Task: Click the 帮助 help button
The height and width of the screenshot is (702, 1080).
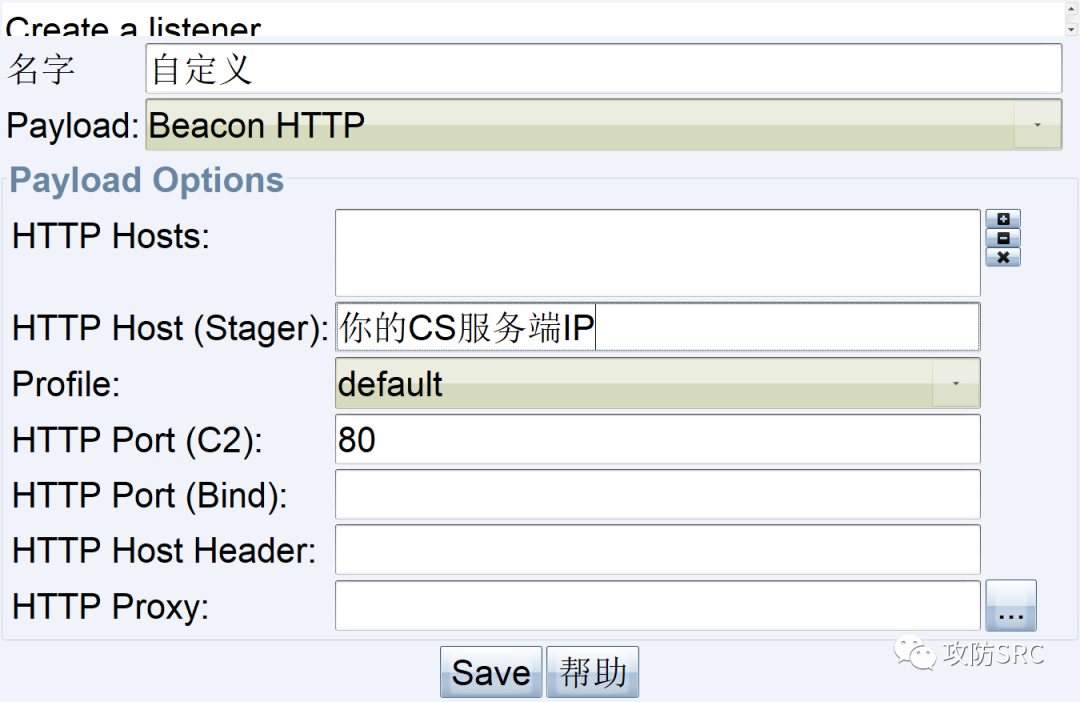Action: point(593,672)
